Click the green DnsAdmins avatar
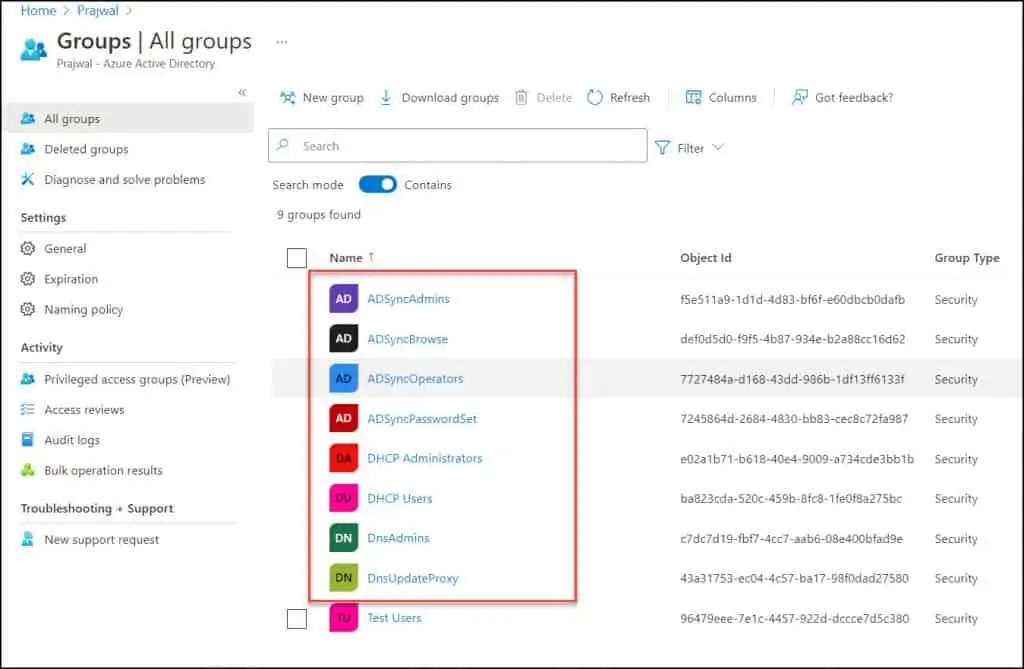The width and height of the screenshot is (1024, 669). (x=344, y=538)
